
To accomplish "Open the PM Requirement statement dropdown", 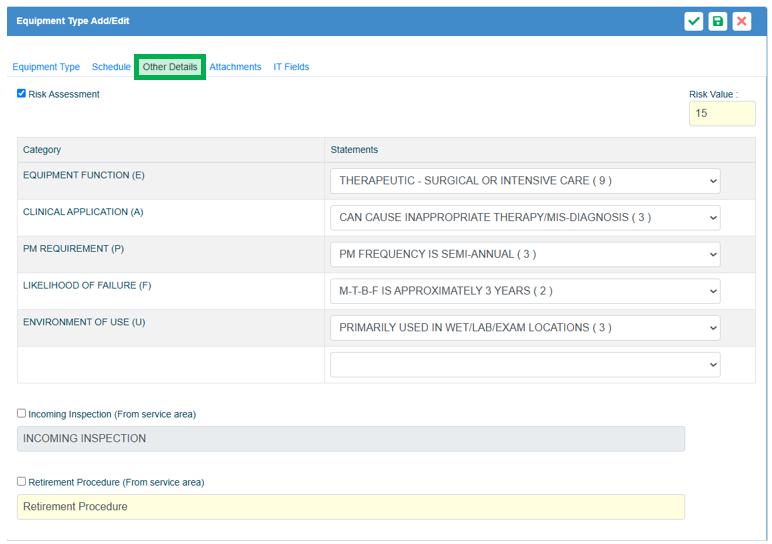I will [525, 254].
